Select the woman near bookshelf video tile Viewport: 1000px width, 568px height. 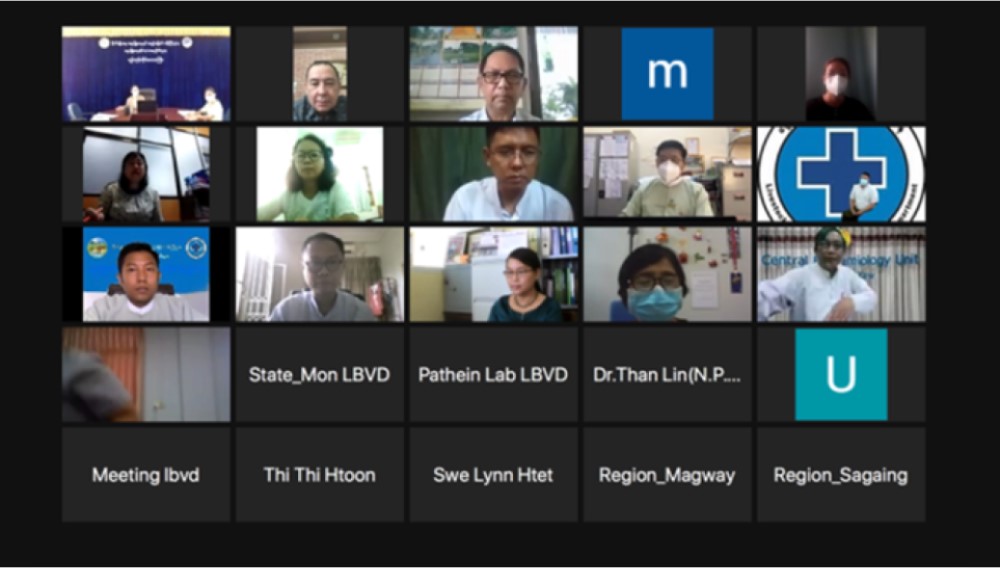pos(494,274)
